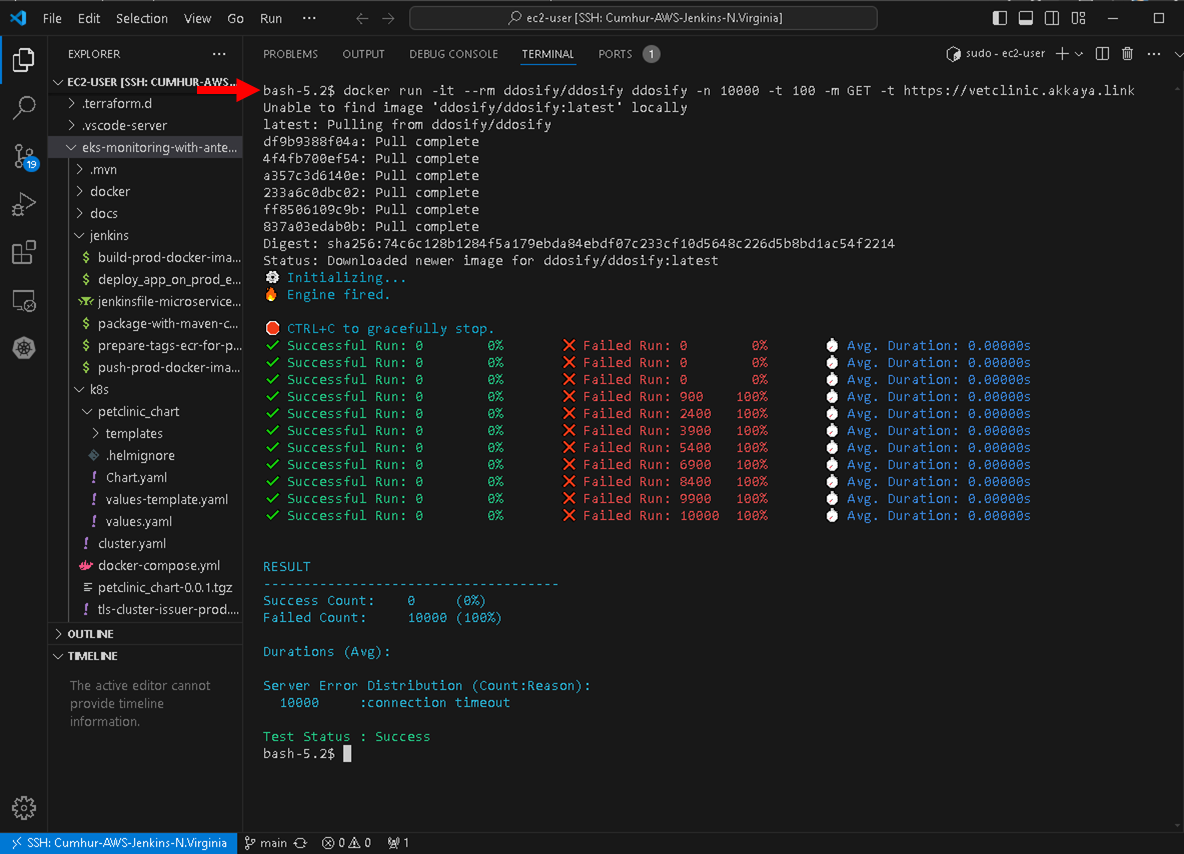This screenshot has height=854, width=1184.
Task: Open the Remote Explorer view
Action: pos(24,301)
